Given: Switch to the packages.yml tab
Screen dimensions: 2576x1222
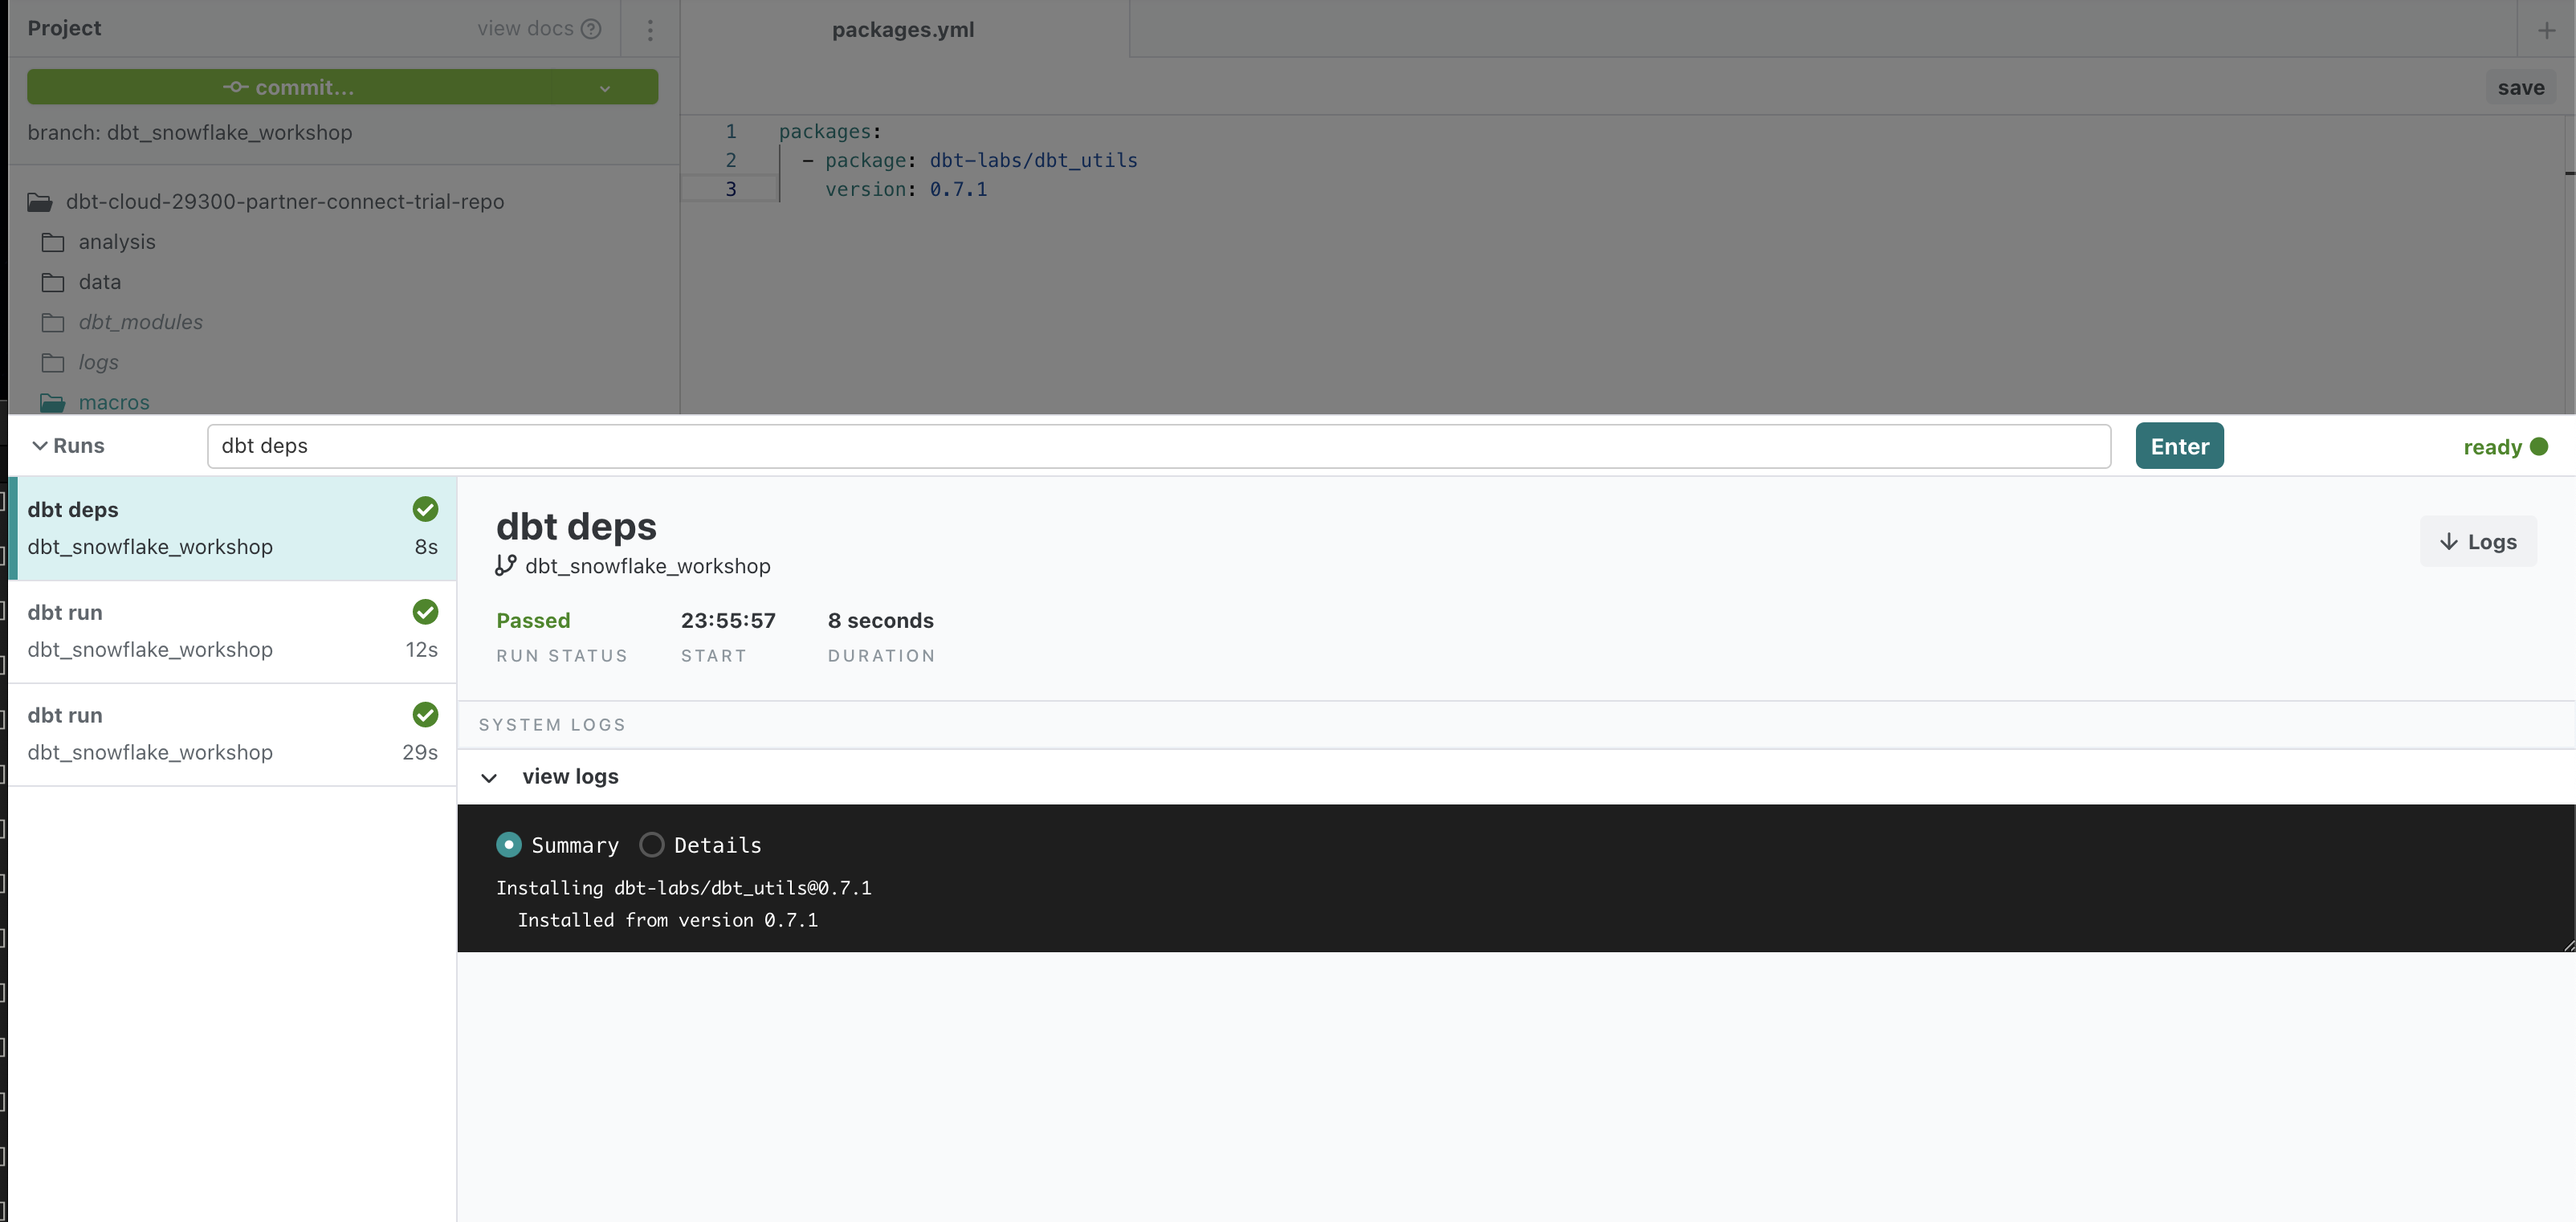Looking at the screenshot, I should [x=903, y=30].
